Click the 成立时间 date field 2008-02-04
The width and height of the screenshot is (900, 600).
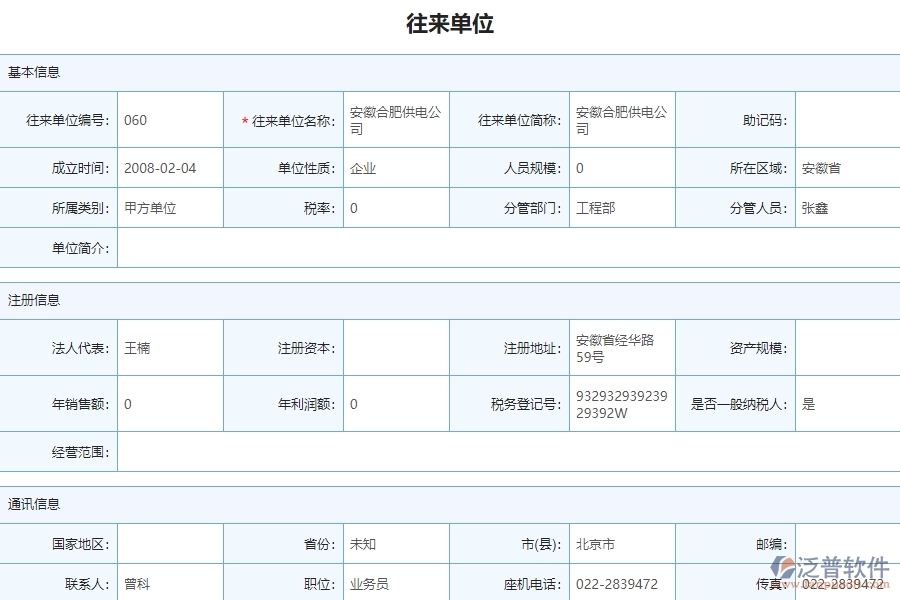(x=170, y=168)
